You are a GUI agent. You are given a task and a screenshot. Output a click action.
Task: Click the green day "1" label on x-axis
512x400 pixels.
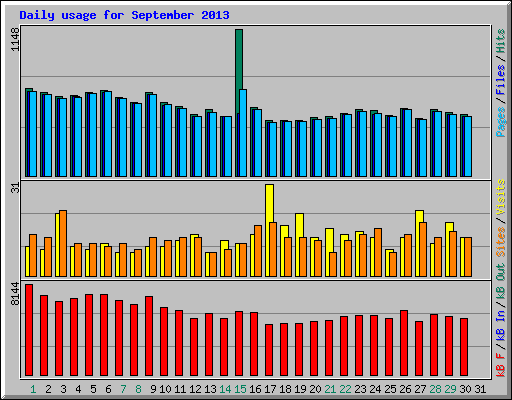pyautogui.click(x=33, y=389)
